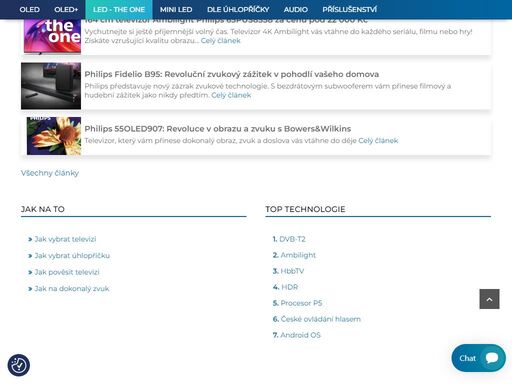This screenshot has width=512, height=384.
Task: Open DVB-T2 technology link
Action: (x=292, y=239)
